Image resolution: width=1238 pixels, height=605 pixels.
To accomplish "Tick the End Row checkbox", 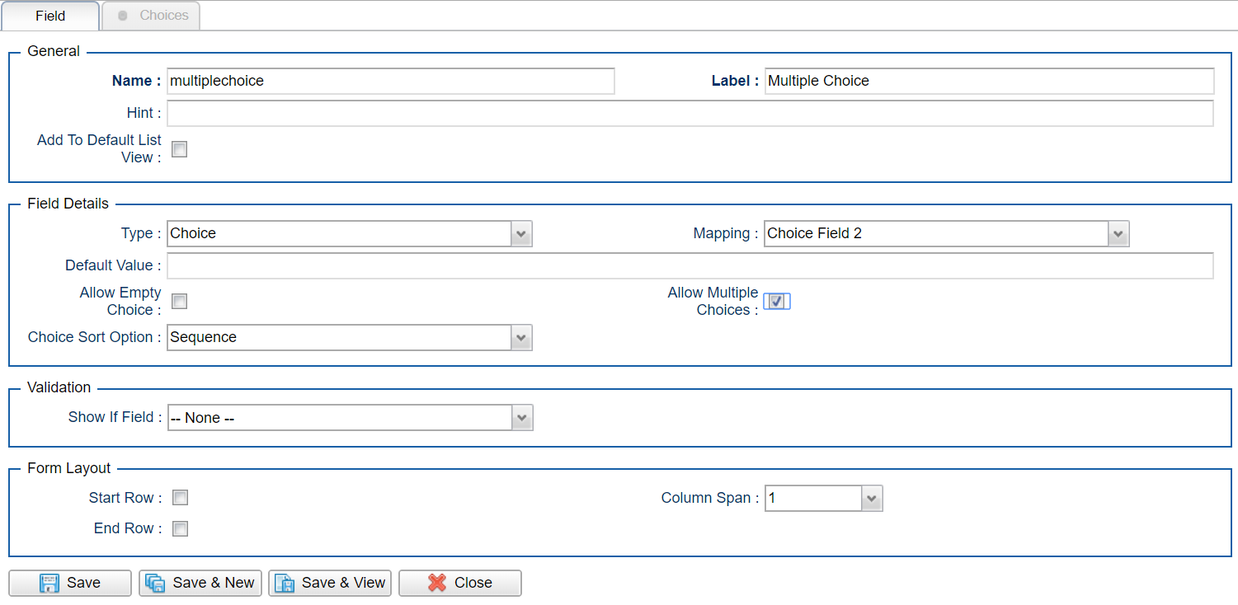I will [x=180, y=529].
